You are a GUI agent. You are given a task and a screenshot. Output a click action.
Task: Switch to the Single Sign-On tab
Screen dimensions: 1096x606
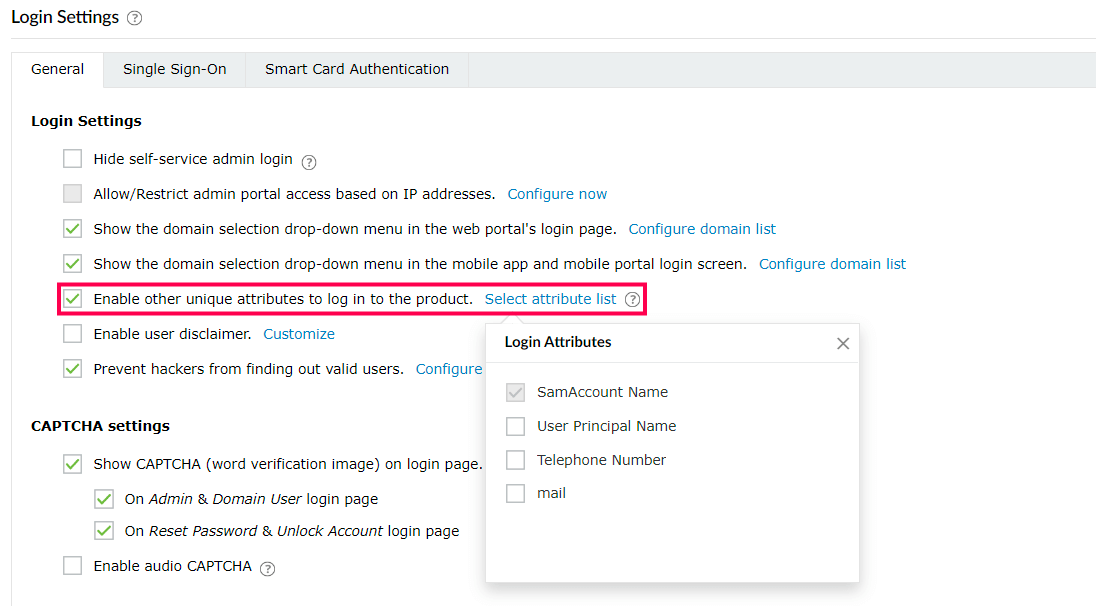pyautogui.click(x=175, y=70)
